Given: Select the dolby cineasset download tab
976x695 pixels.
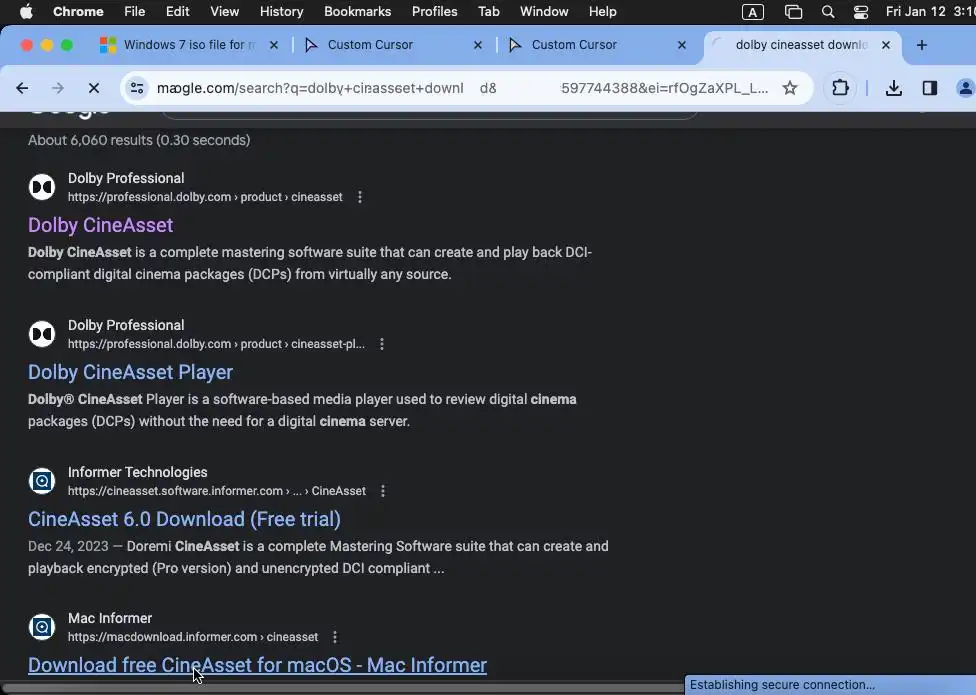Looking at the screenshot, I should [x=801, y=45].
